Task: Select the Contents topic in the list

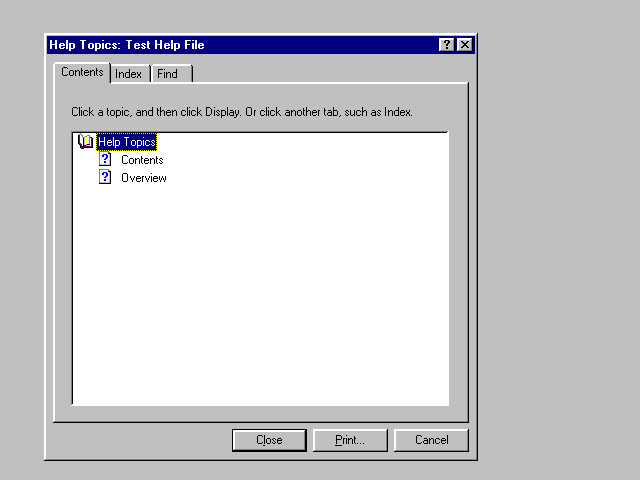Action: pyautogui.click(x=142, y=160)
